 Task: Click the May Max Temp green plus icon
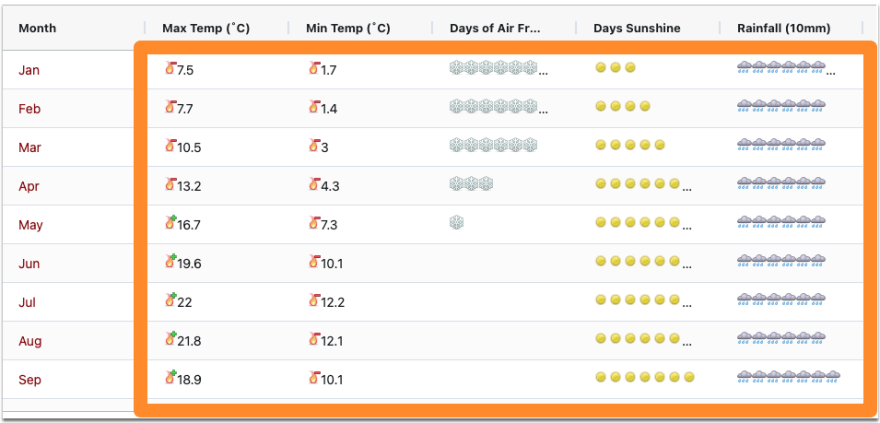(x=171, y=223)
